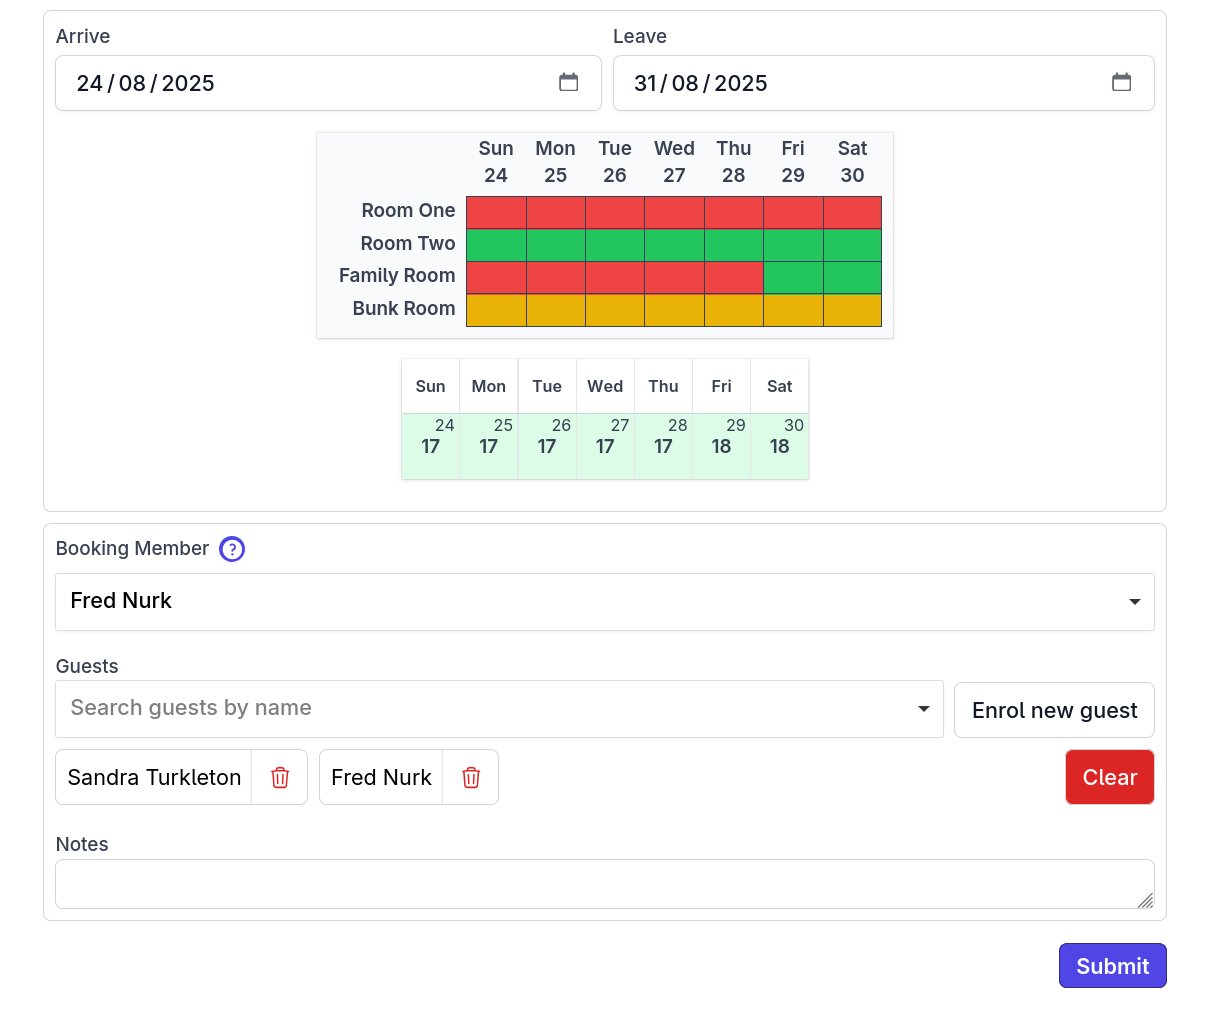Image resolution: width=1209 pixels, height=1010 pixels.
Task: Open the calendar picker for the Leave date
Action: point(1121,83)
